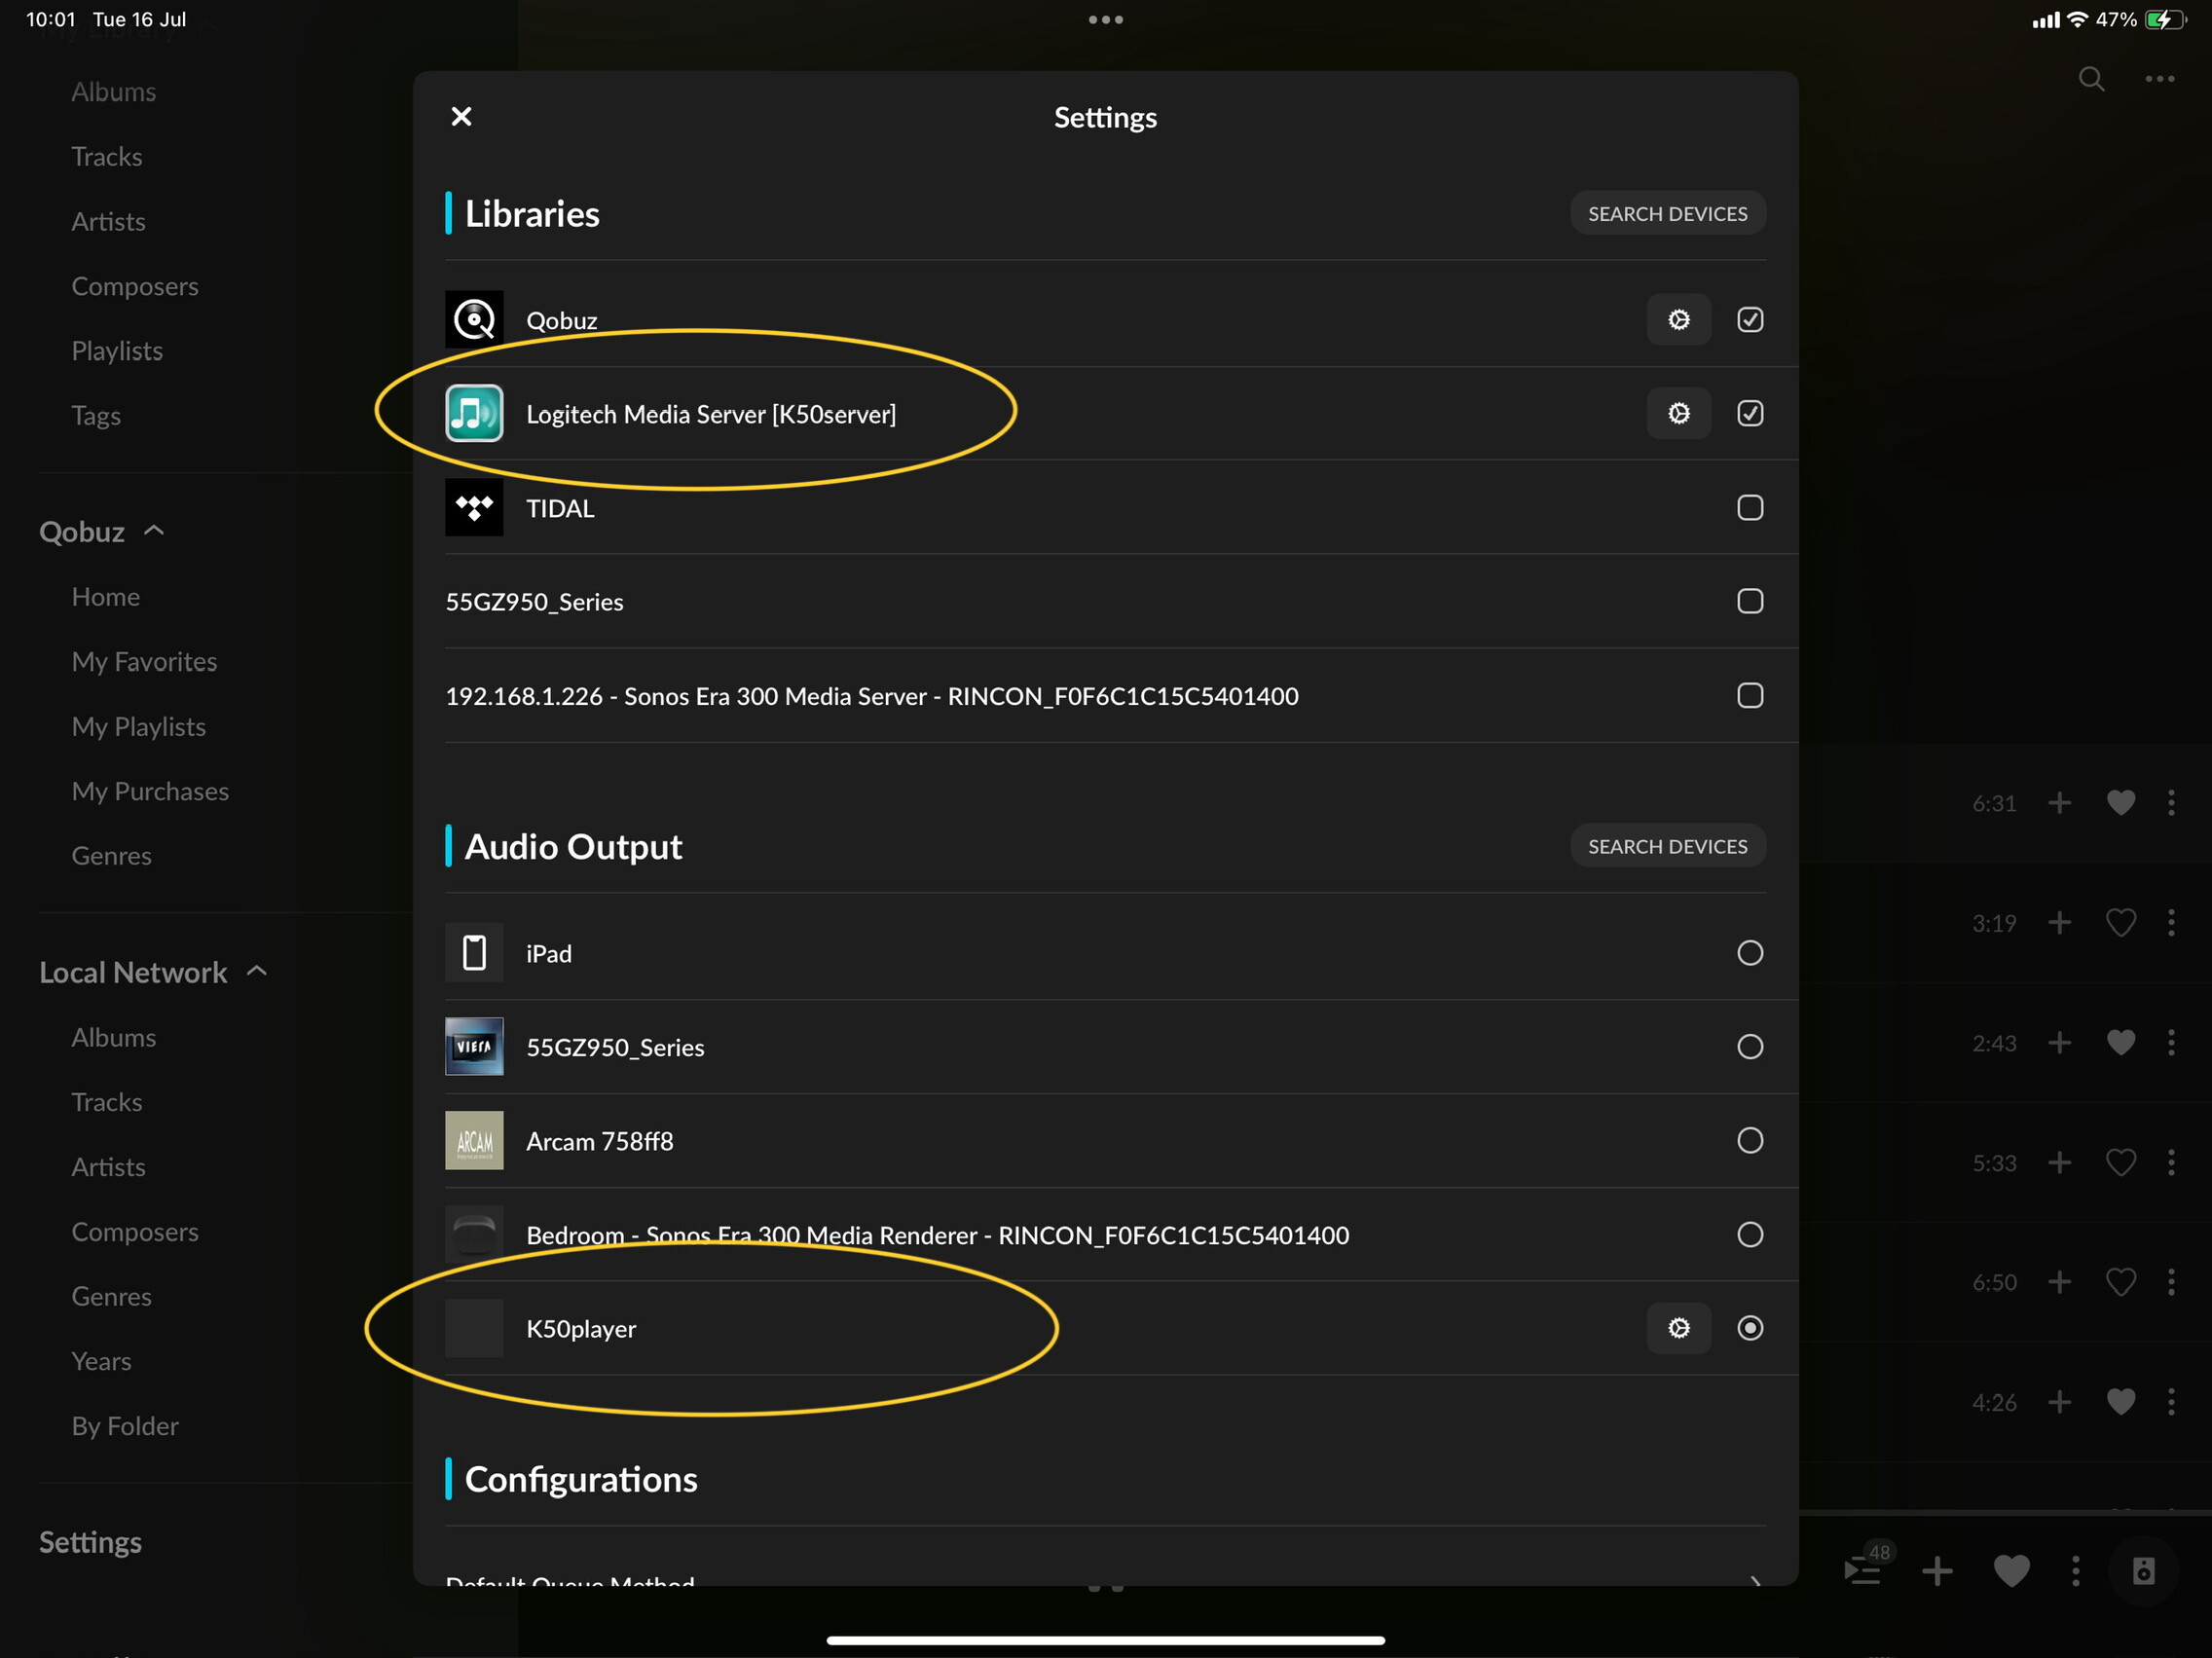Open My Library Tracks in sidebar

click(106, 157)
